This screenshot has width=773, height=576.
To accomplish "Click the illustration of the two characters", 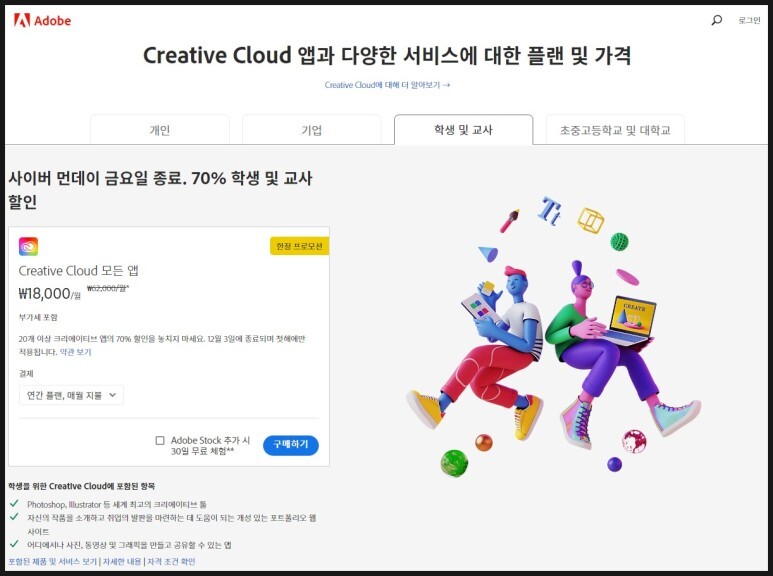I will tap(553, 338).
